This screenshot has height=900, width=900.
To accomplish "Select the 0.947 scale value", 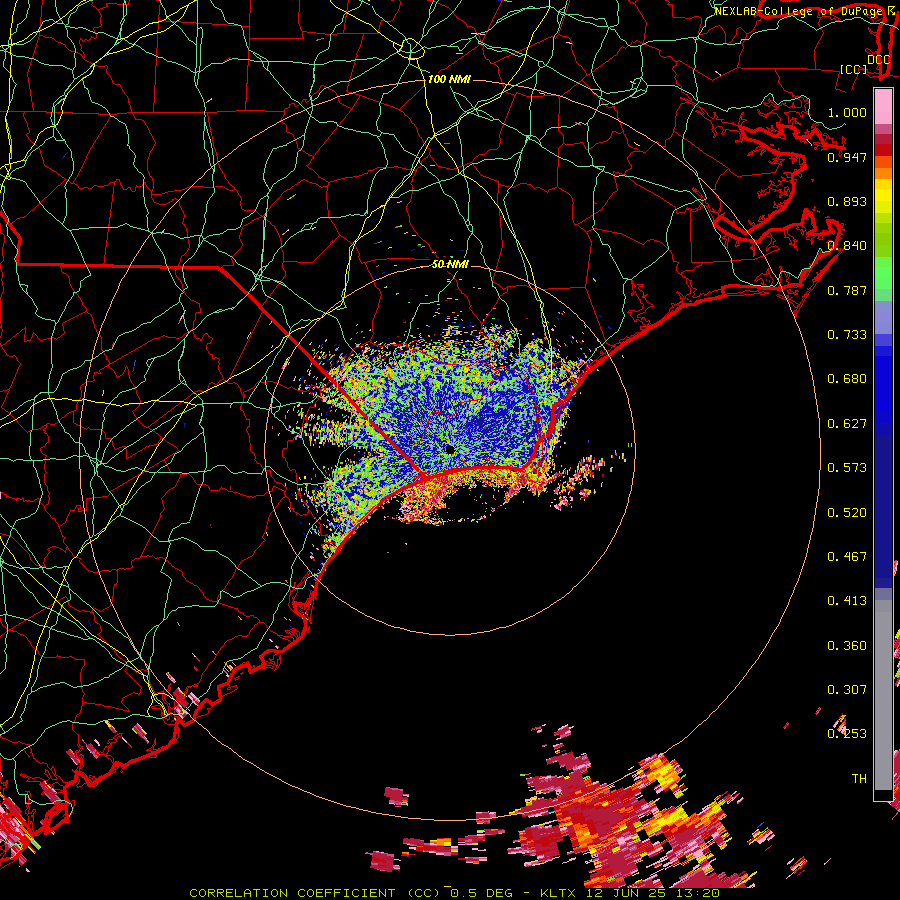I will [x=847, y=157].
